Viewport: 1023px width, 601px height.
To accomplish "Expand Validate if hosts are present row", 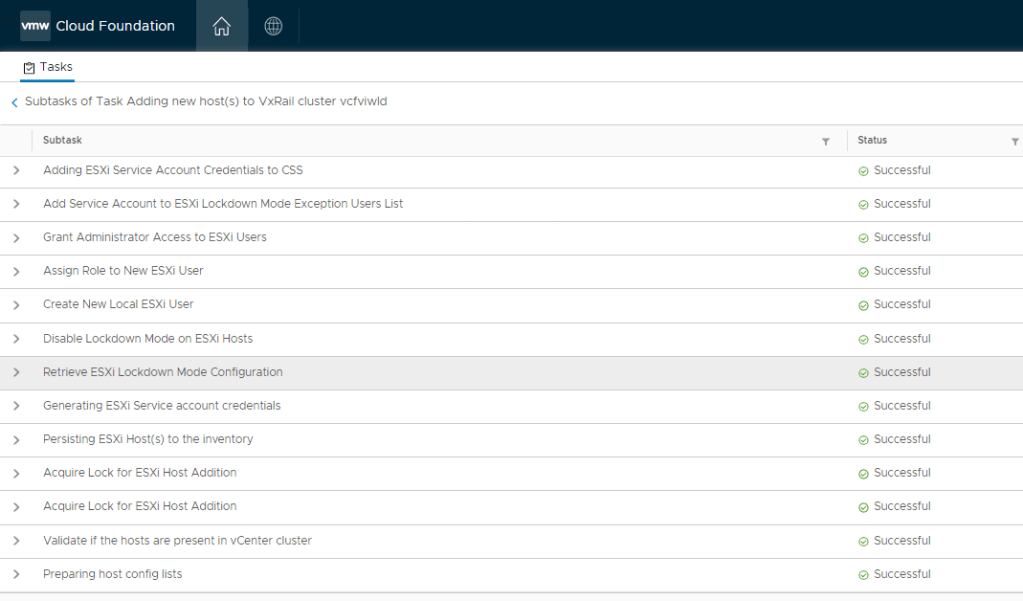I will [16, 541].
